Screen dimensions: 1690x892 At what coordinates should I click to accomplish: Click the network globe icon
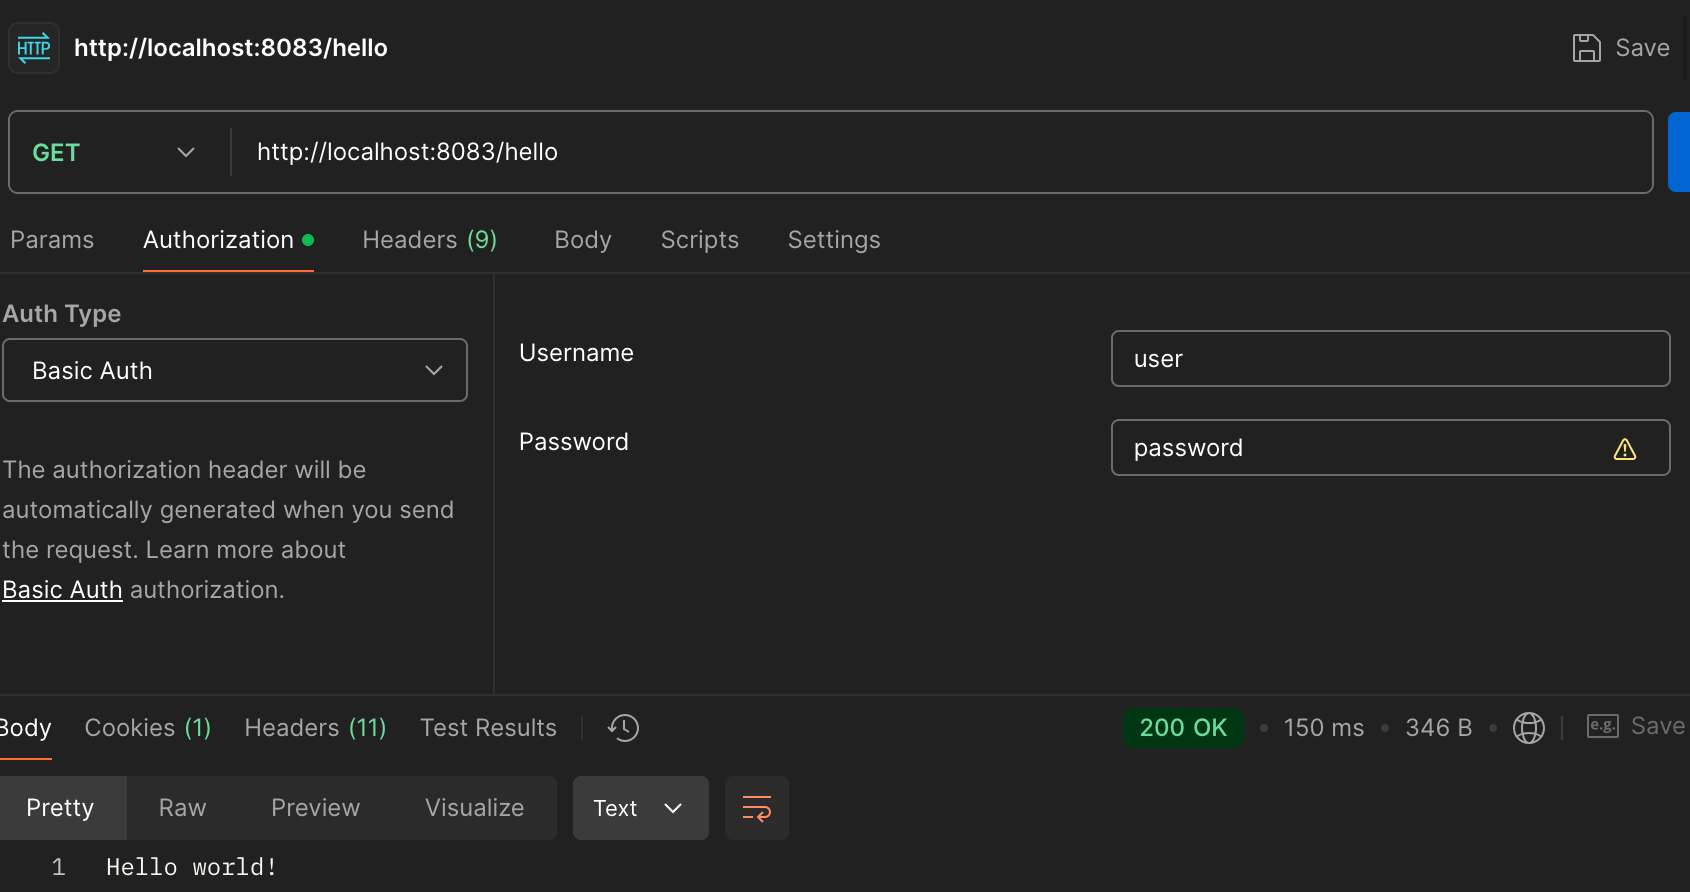pyautogui.click(x=1528, y=728)
